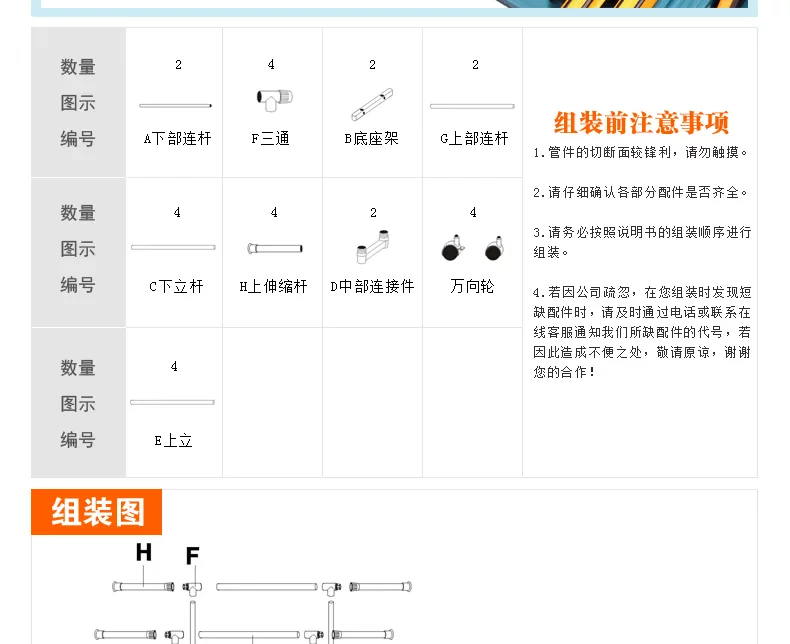Click the A下部连杆 rod image
The width and height of the screenshot is (790, 644).
point(175,105)
